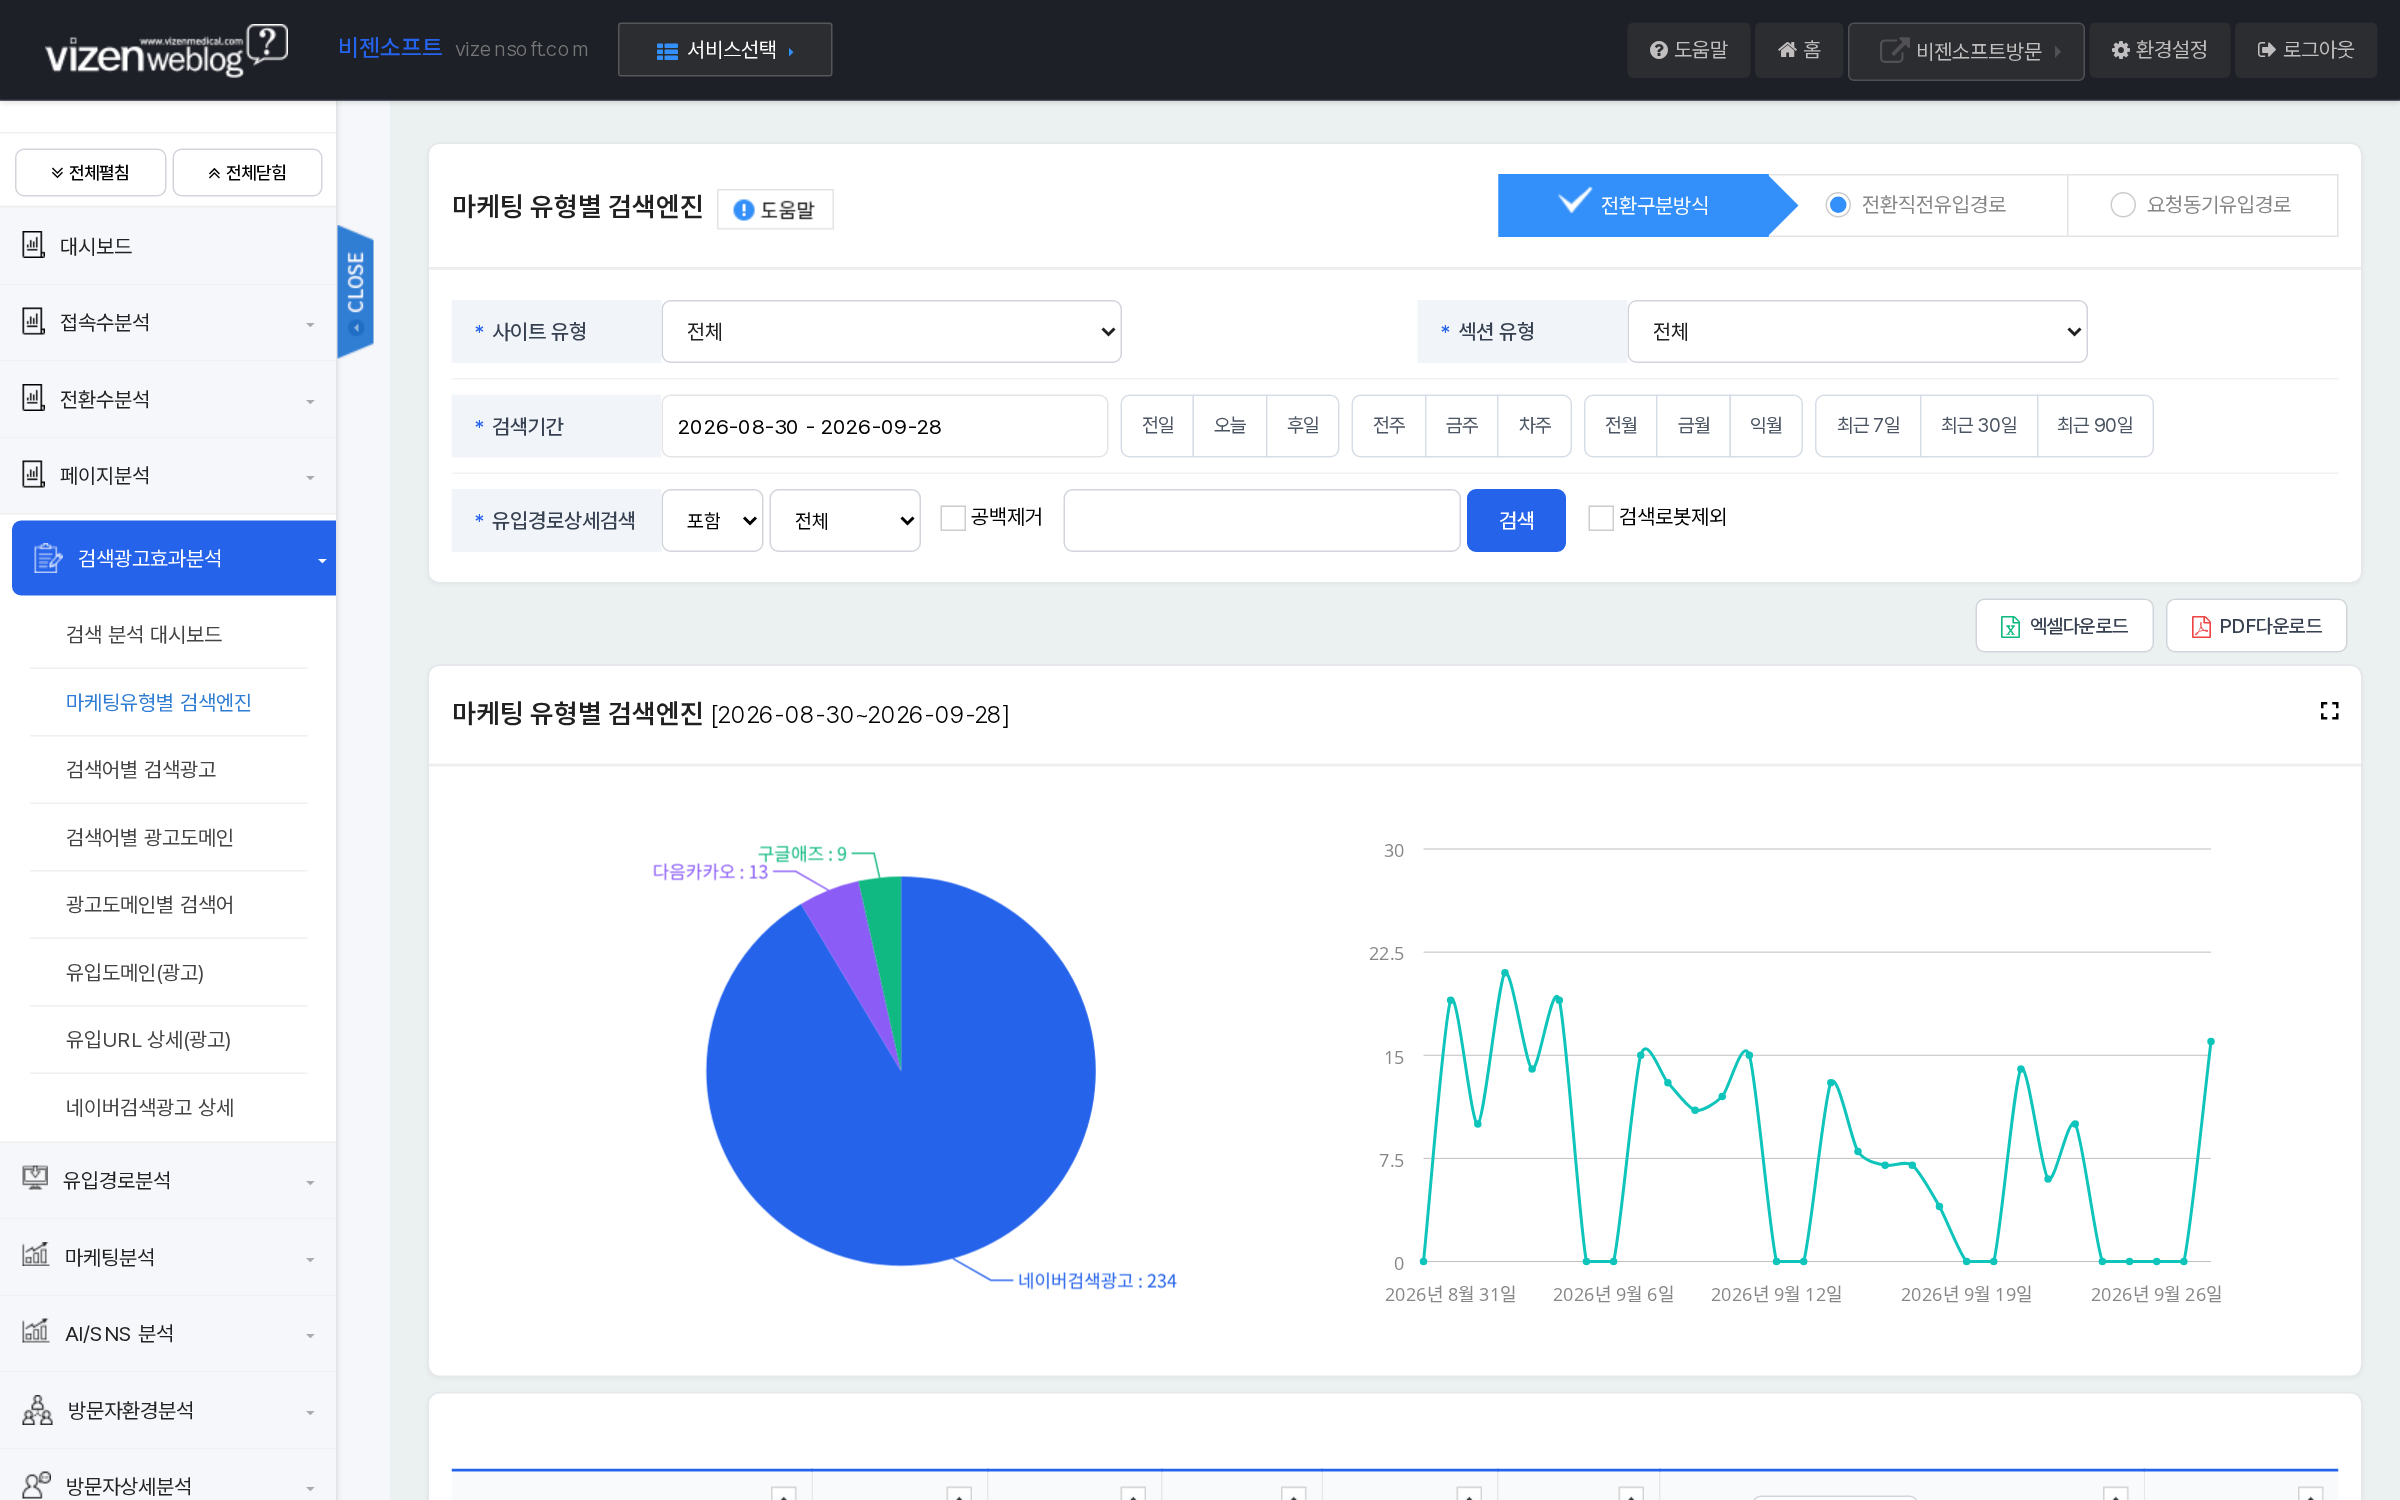Click the 검색기간 date range field
The height and width of the screenshot is (1500, 2400).
point(884,426)
